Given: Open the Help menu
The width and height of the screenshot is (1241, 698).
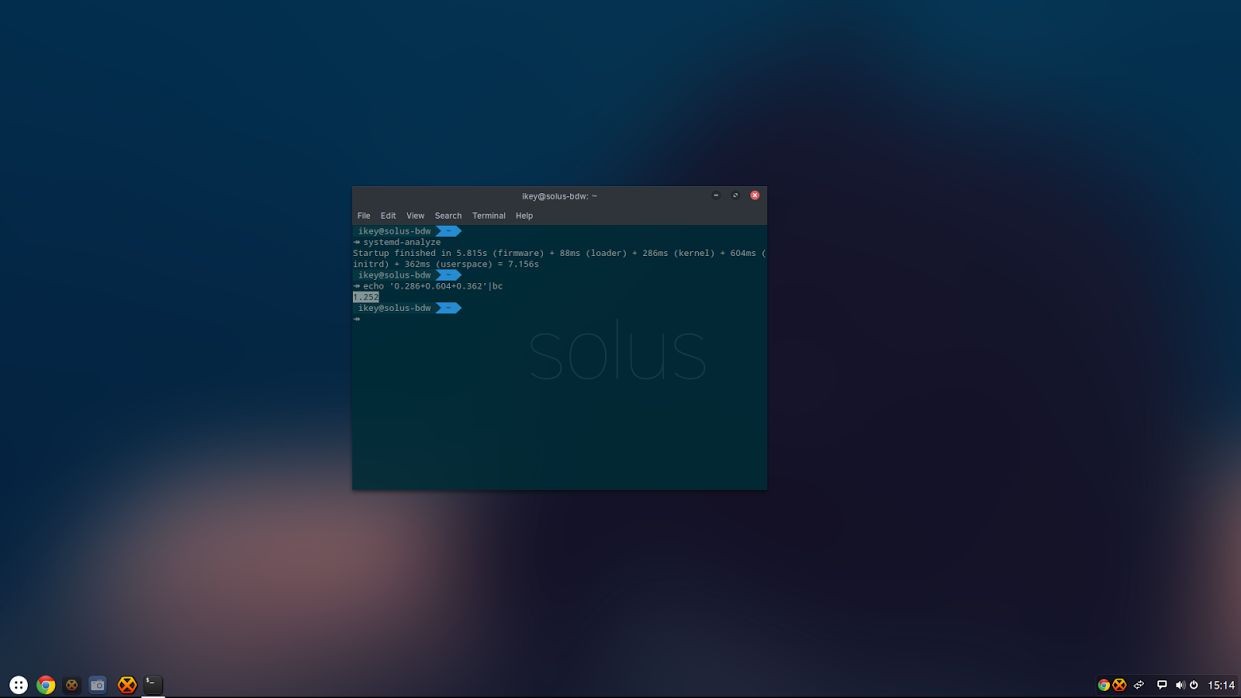Looking at the screenshot, I should 523,215.
